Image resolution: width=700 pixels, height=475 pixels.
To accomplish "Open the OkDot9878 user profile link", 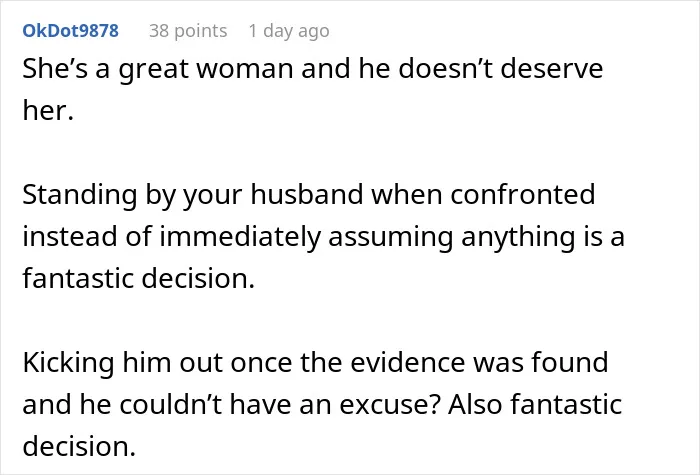I will point(71,31).
